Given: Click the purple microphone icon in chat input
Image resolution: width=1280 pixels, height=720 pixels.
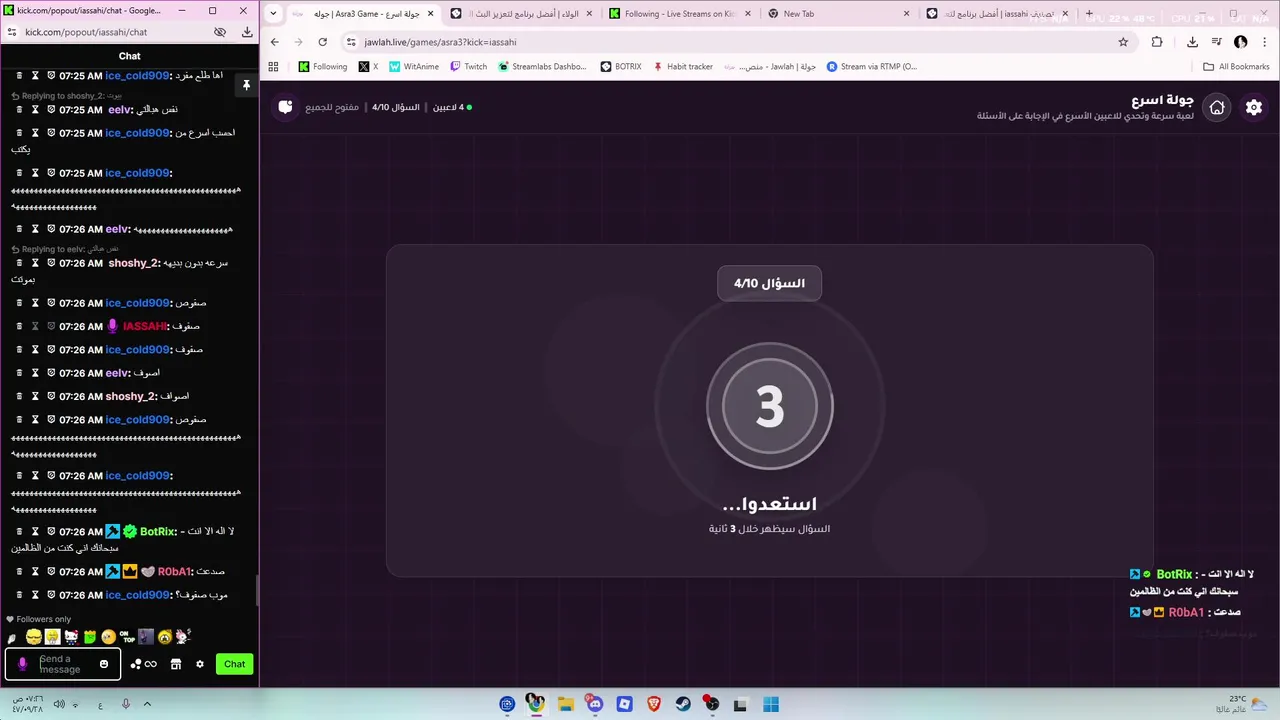Looking at the screenshot, I should [x=22, y=664].
